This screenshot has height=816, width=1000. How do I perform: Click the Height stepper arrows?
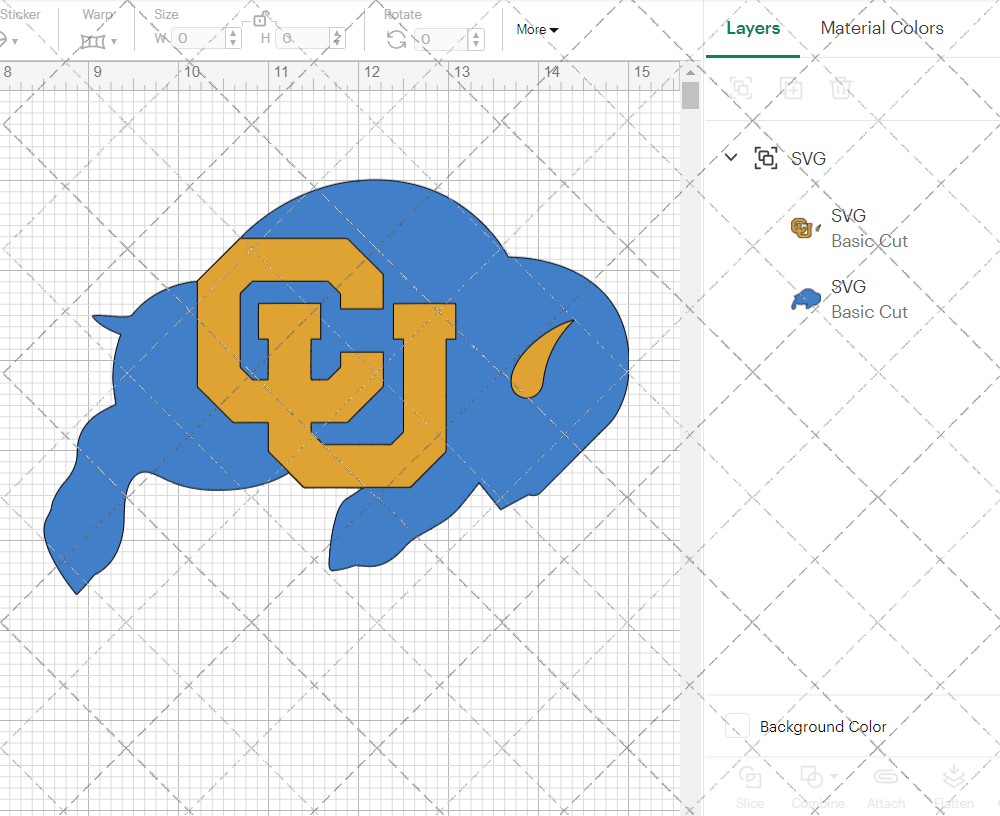coord(337,39)
